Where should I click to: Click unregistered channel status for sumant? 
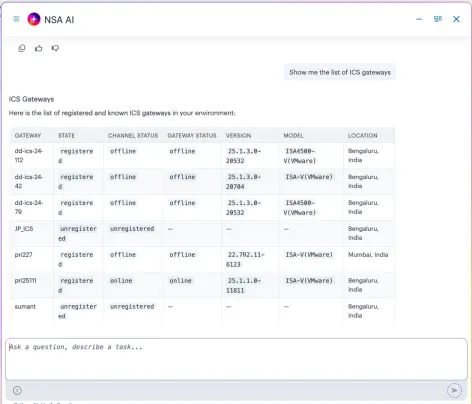132,306
